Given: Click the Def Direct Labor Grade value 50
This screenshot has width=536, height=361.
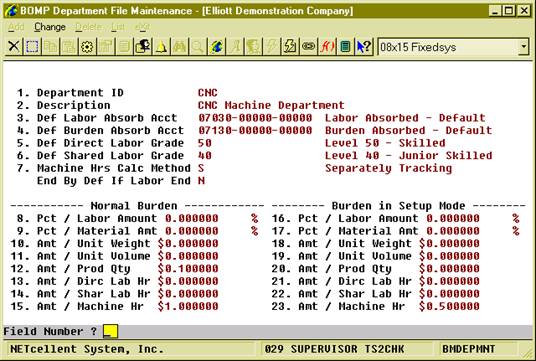Looking at the screenshot, I should [205, 143].
